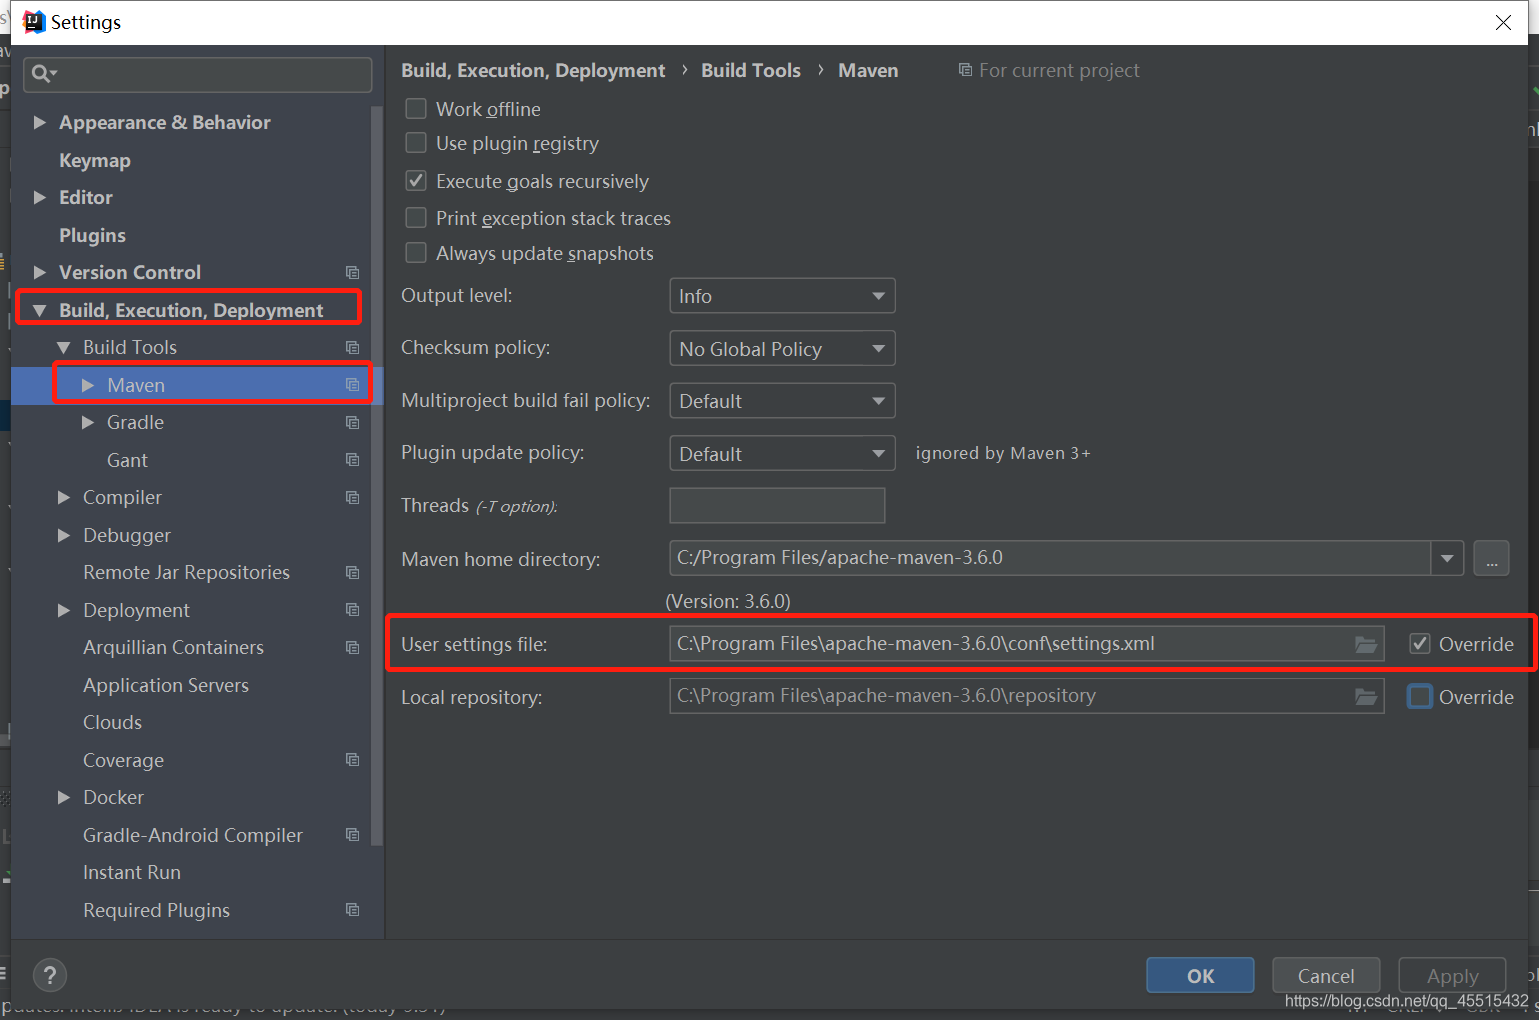Click project-level icon beside Deployment
Image resolution: width=1539 pixels, height=1020 pixels.
tap(352, 610)
